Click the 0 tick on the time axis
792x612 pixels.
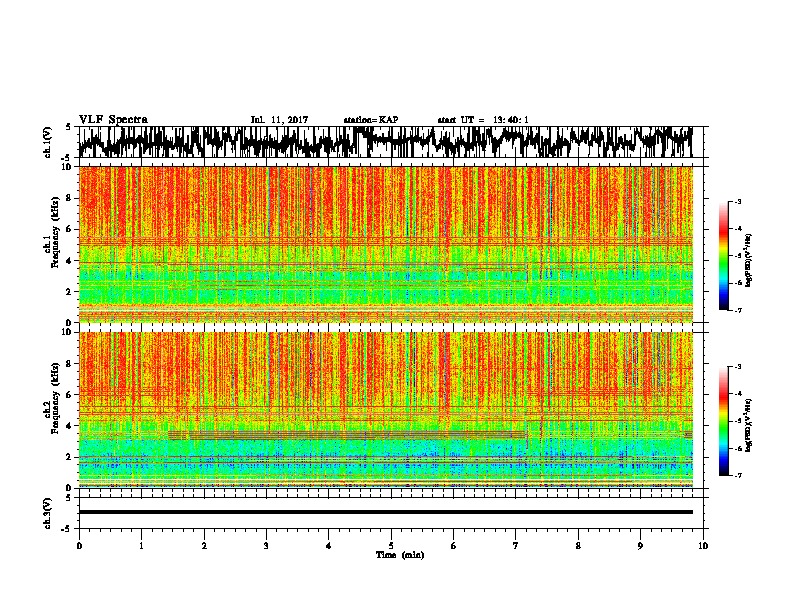click(79, 546)
